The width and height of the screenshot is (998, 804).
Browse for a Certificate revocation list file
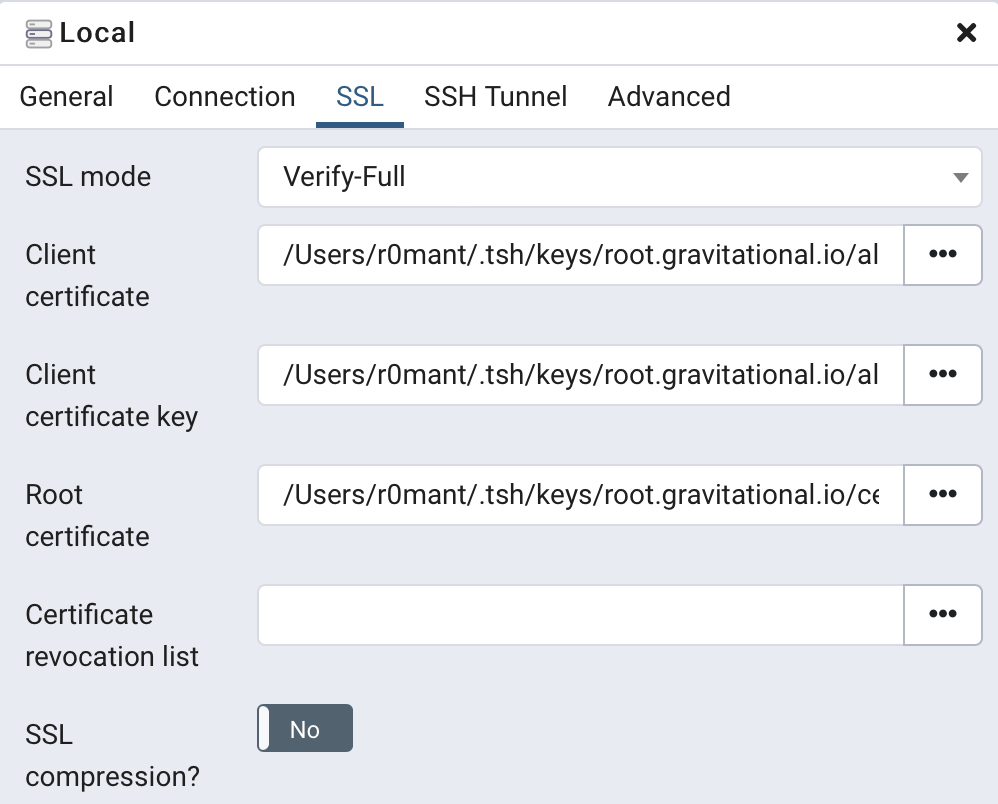tap(942, 615)
